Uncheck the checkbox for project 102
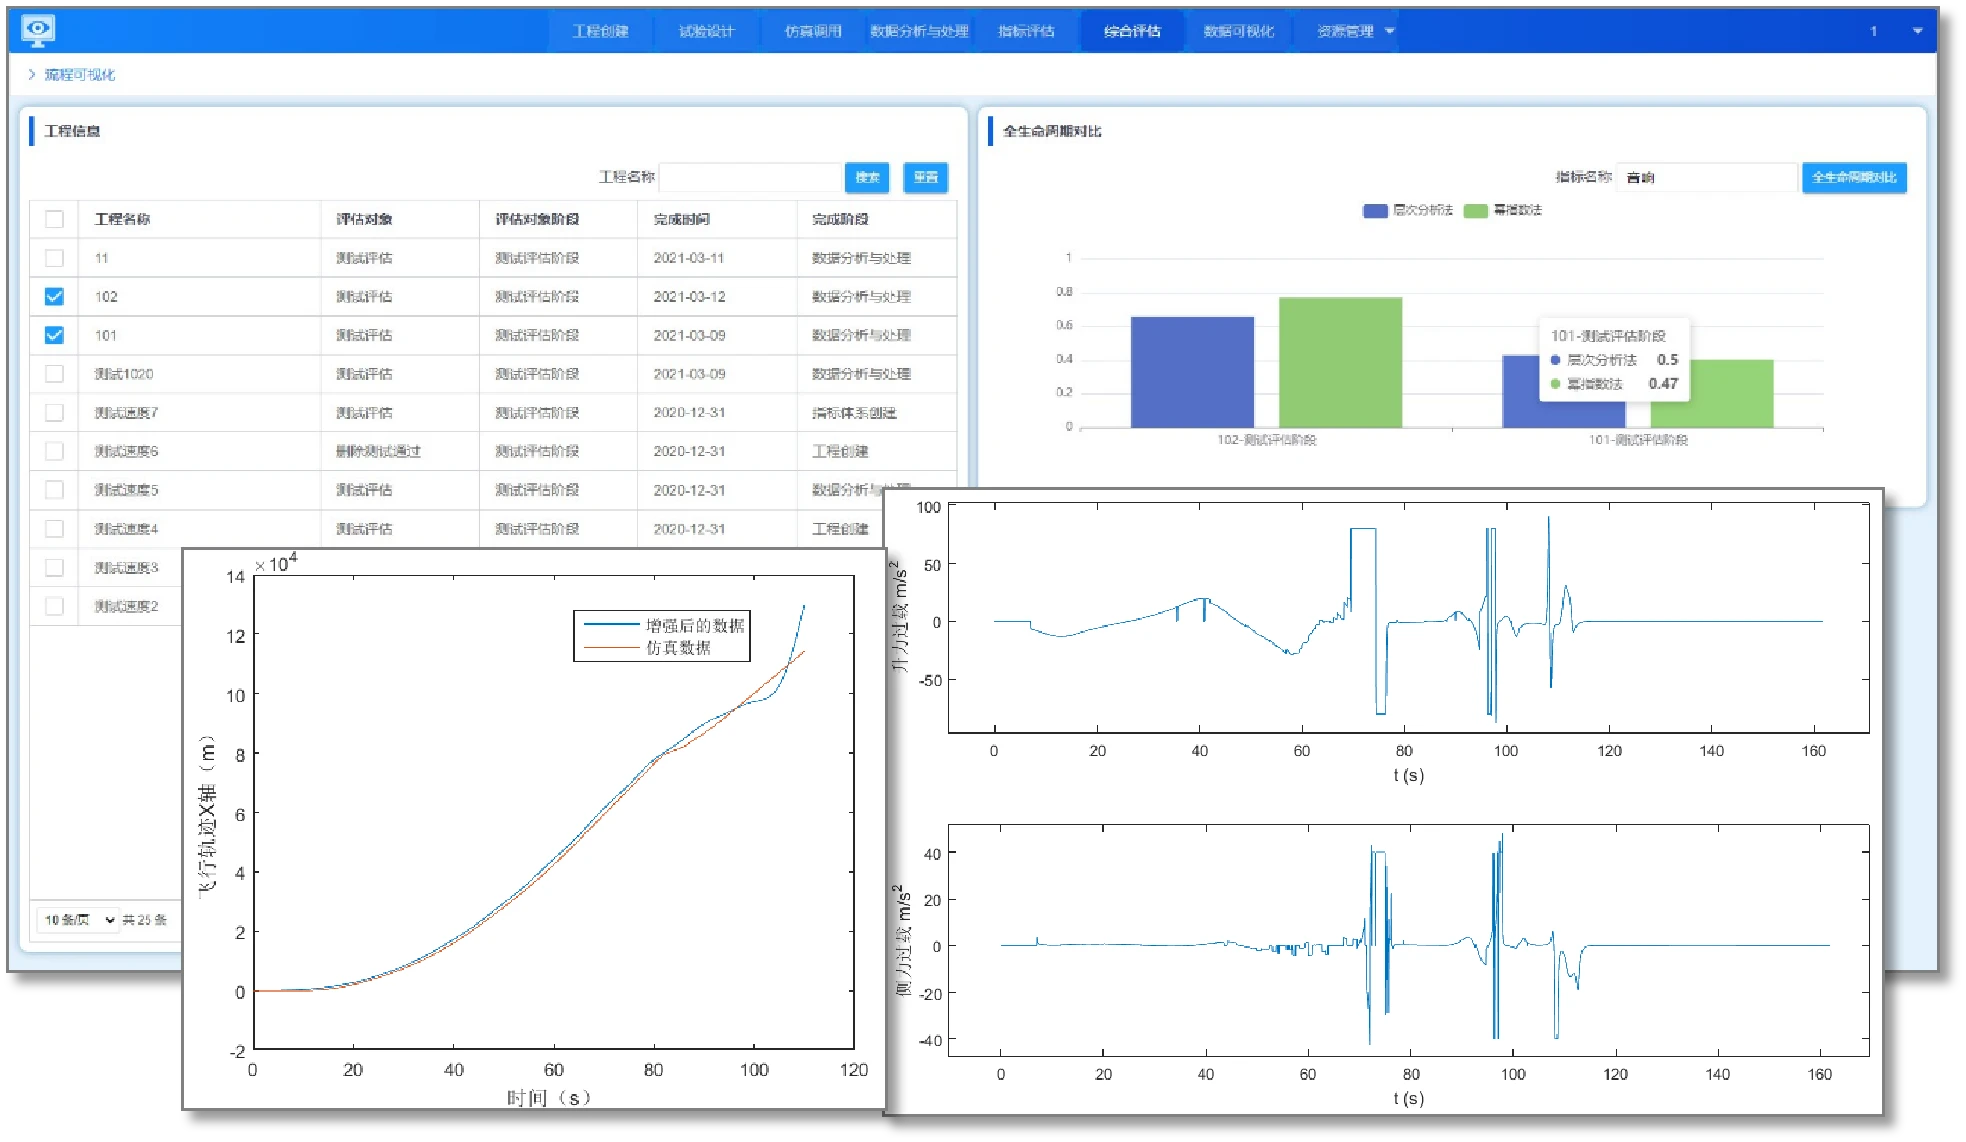 click(55, 297)
